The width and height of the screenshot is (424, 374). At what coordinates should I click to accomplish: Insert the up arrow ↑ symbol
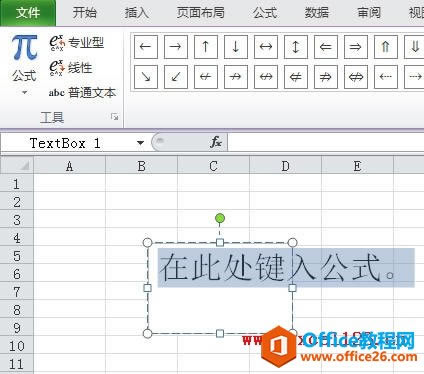click(x=206, y=47)
